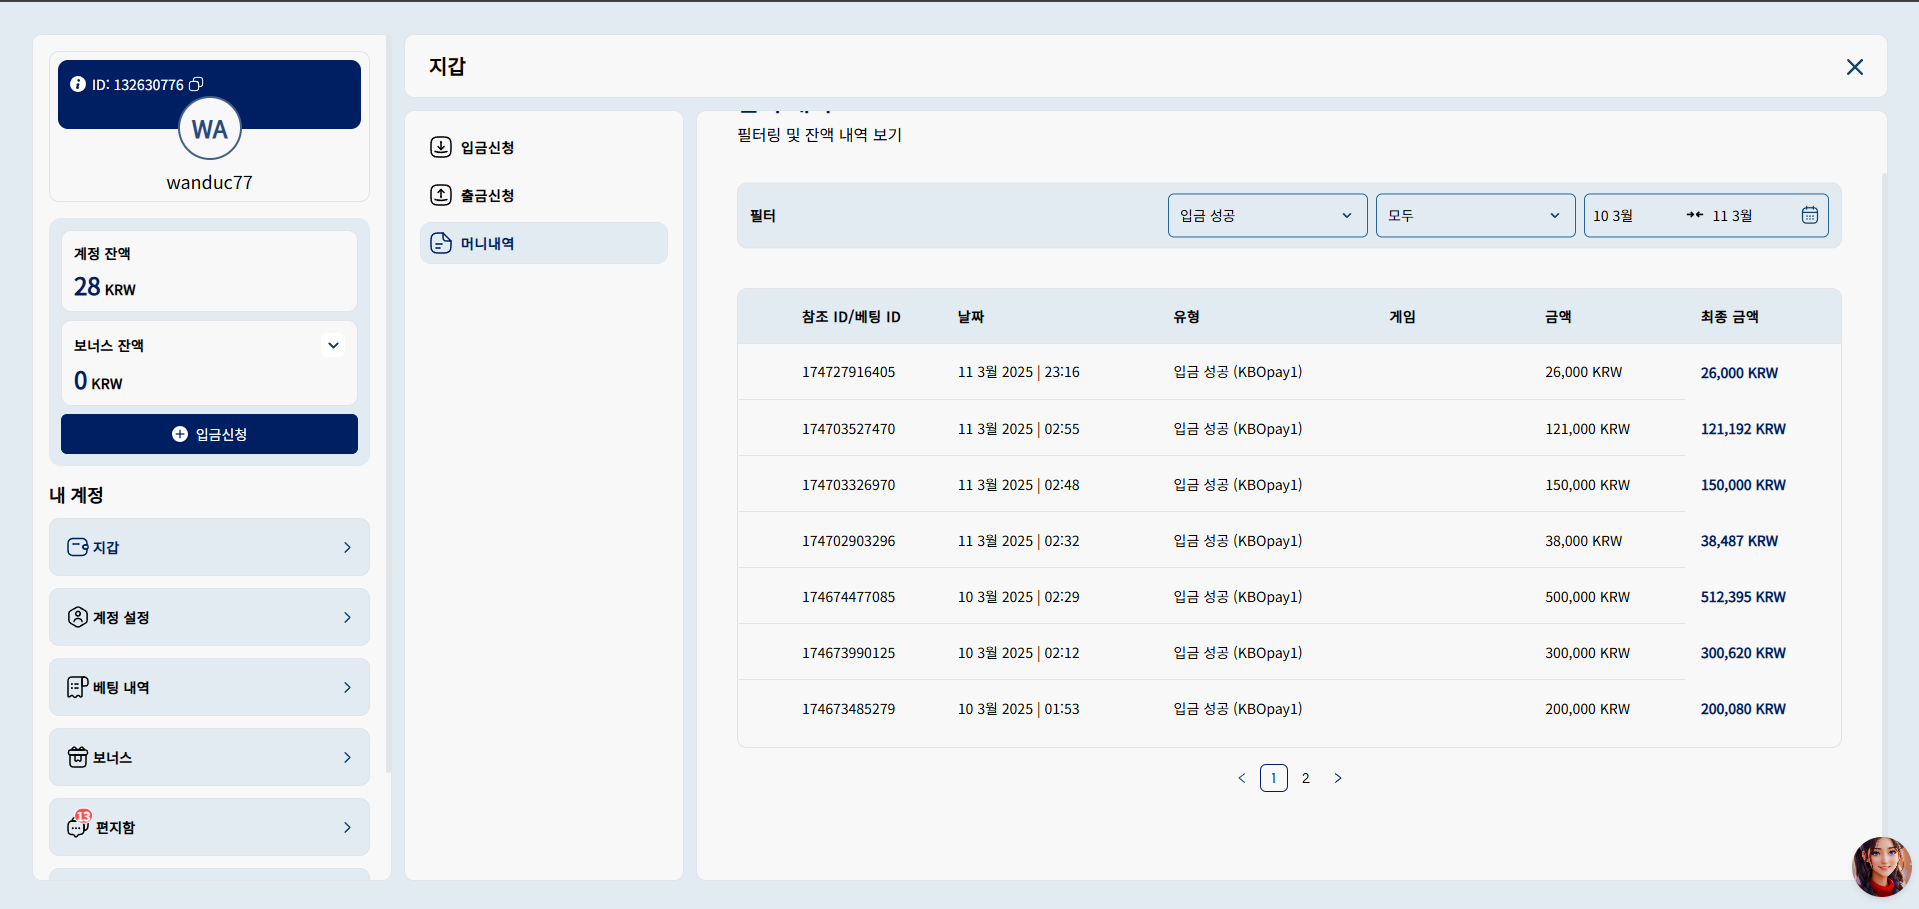Open the WA profile avatar

(210, 129)
